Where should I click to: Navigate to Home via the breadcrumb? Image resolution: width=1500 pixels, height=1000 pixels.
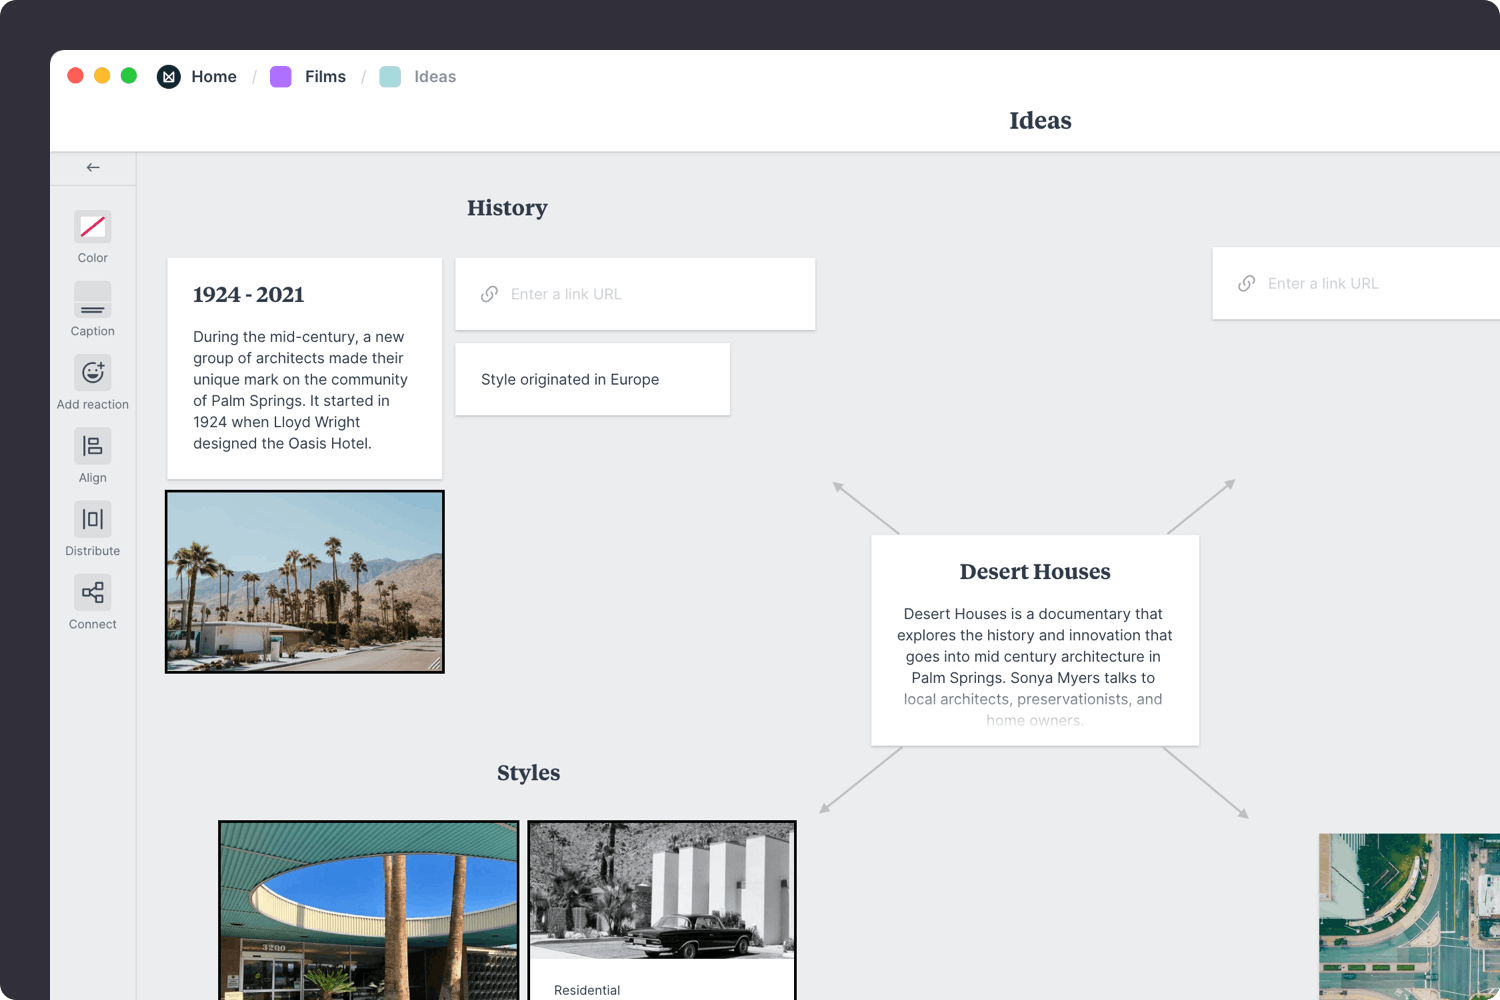point(214,76)
